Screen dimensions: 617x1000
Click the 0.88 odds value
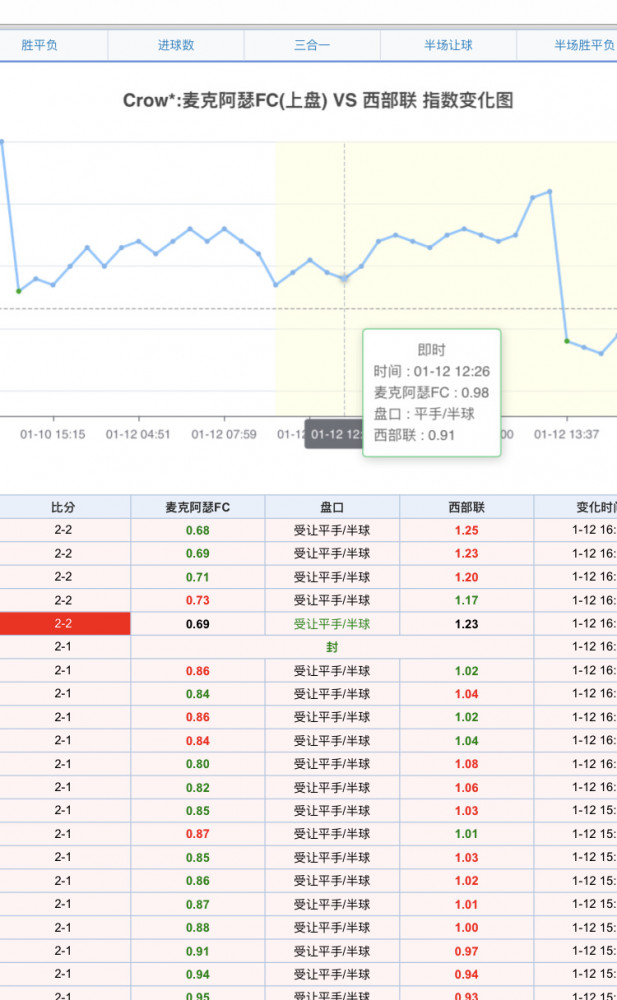(198, 928)
